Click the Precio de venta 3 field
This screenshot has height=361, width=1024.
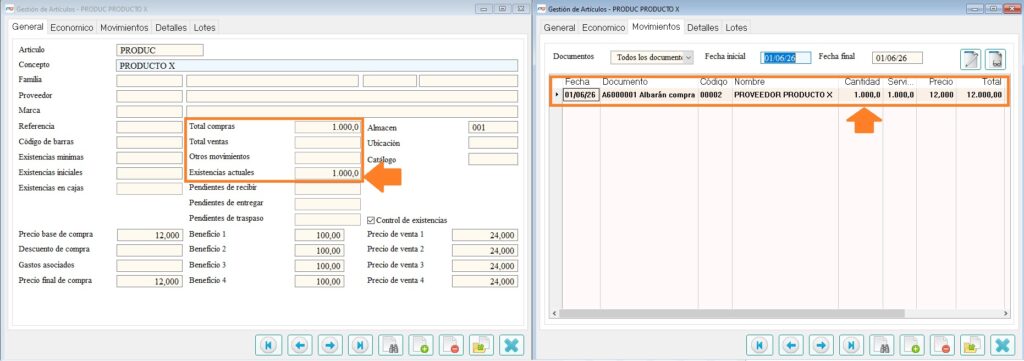point(485,266)
